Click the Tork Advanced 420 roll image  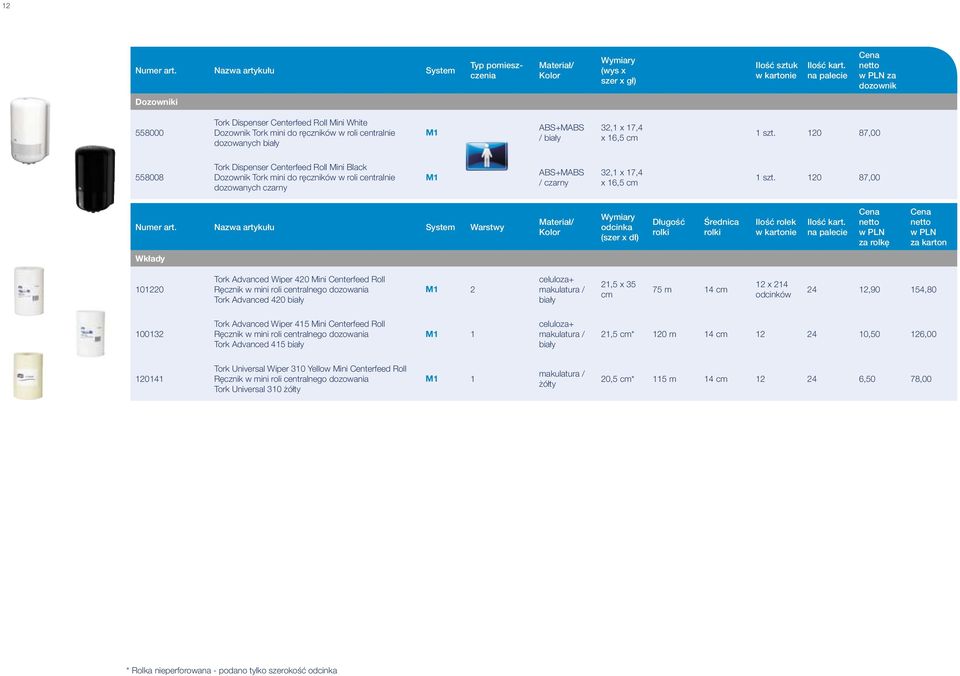pos(29,291)
